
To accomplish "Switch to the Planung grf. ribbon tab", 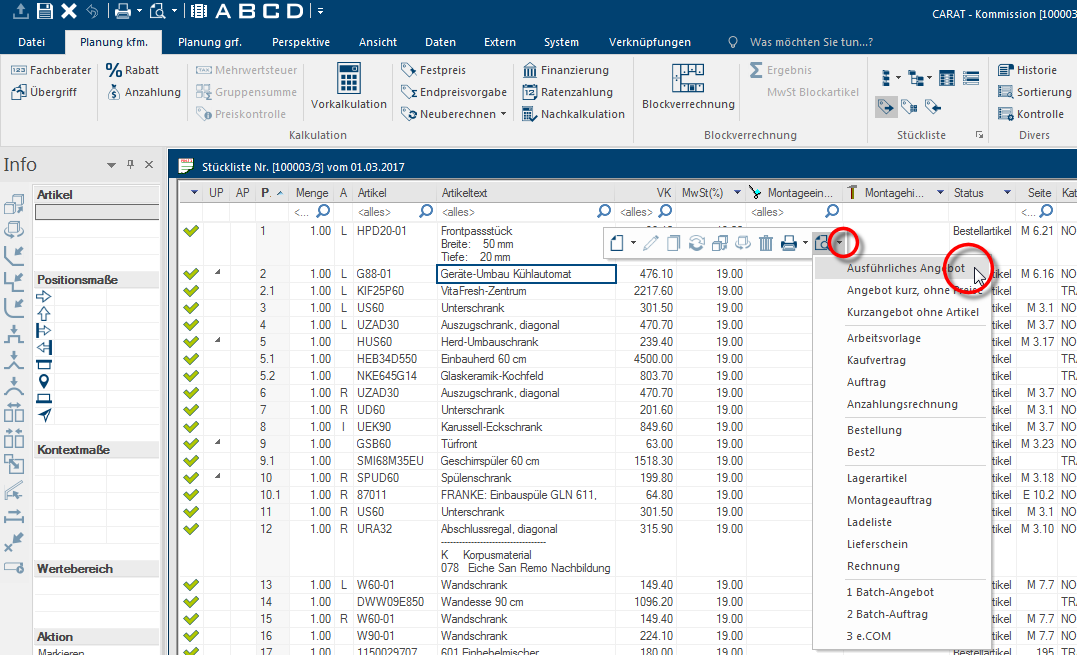I will 210,42.
